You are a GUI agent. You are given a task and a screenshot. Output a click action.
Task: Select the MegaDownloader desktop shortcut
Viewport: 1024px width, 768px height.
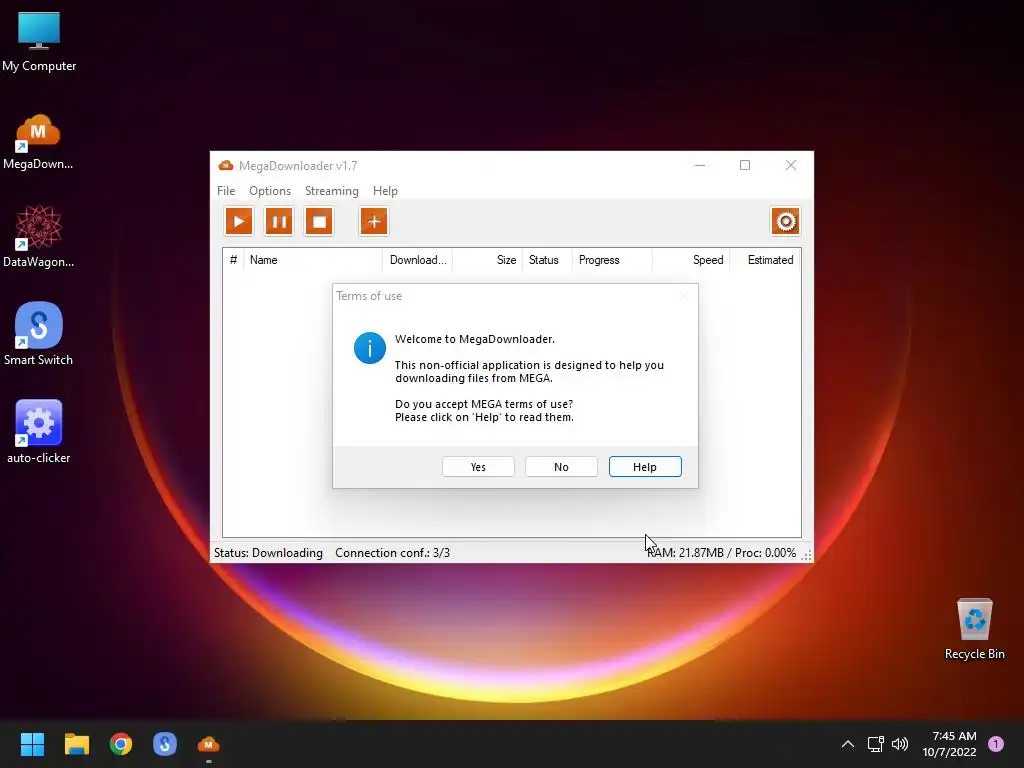point(39,142)
